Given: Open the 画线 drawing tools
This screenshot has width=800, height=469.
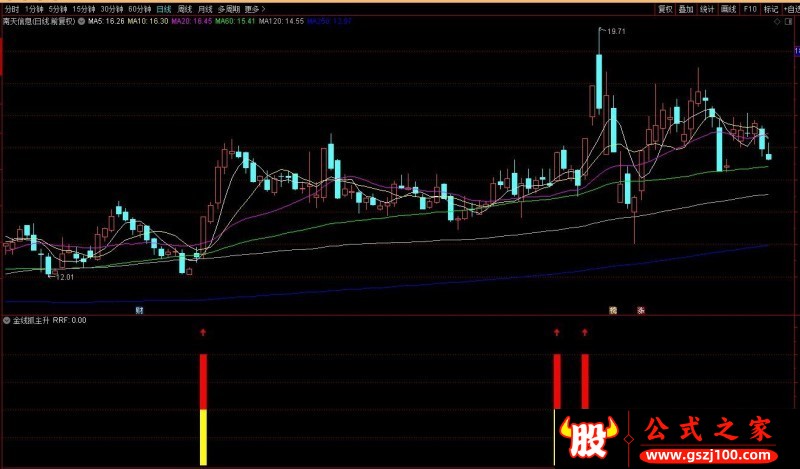Looking at the screenshot, I should click(729, 9).
